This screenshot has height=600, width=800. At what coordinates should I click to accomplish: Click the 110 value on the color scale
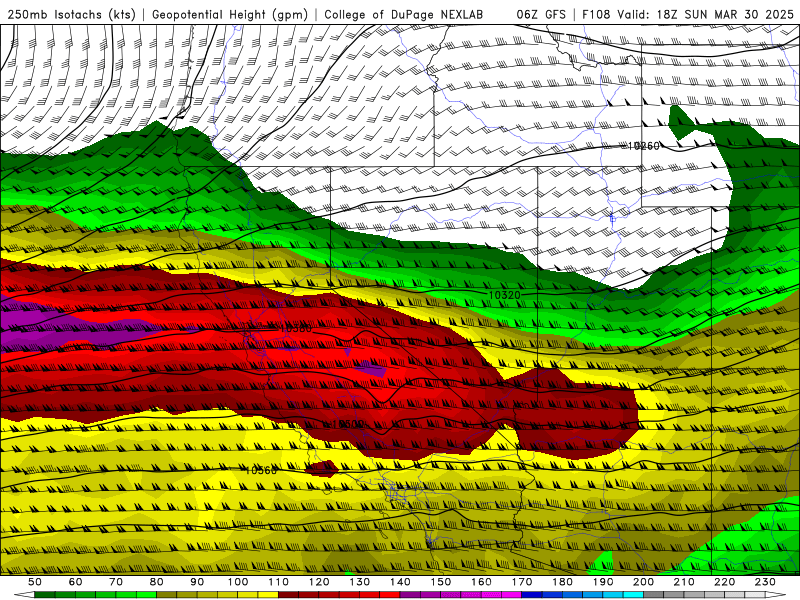click(x=279, y=582)
